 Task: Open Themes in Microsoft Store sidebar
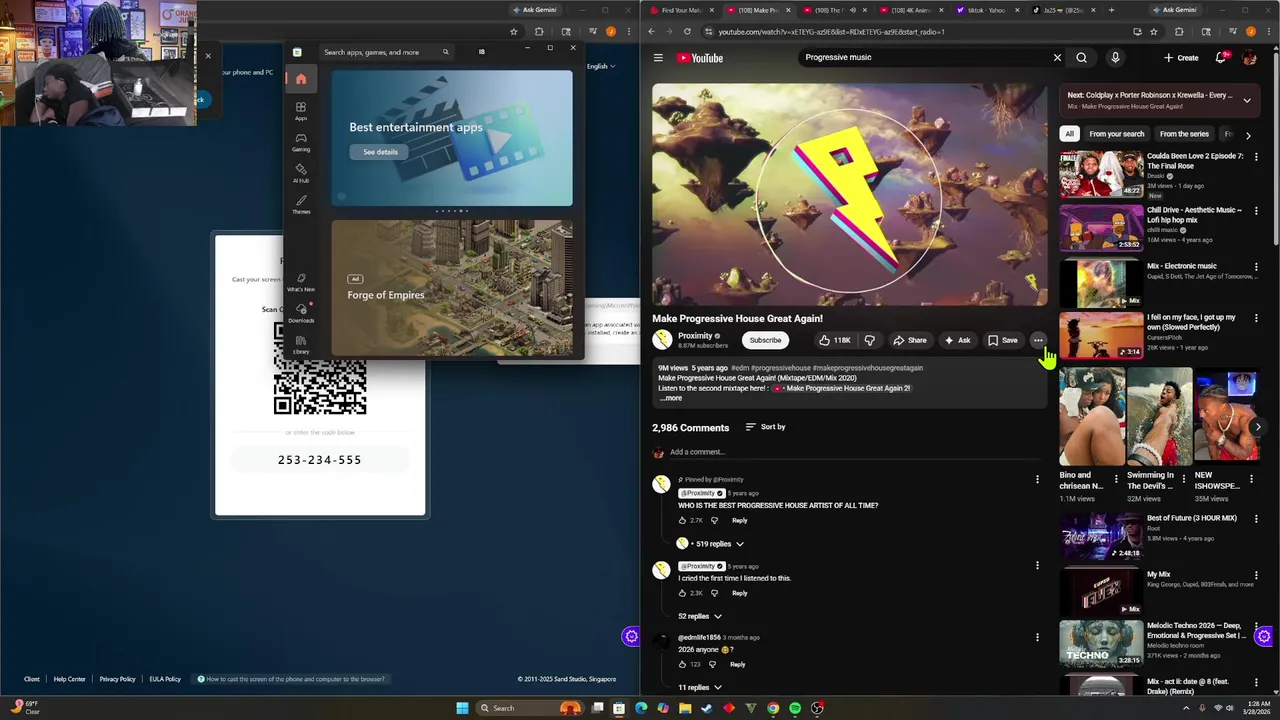300,204
